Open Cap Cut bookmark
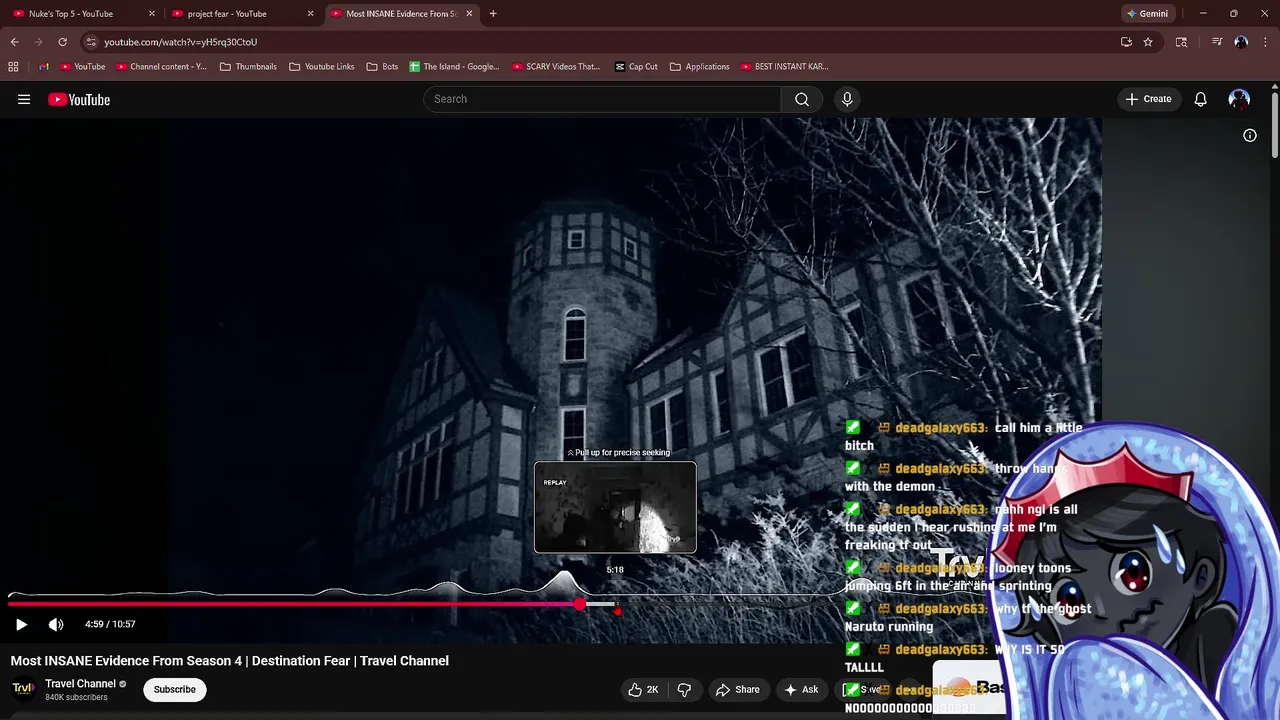Screen dimensions: 1280x720 636,67
